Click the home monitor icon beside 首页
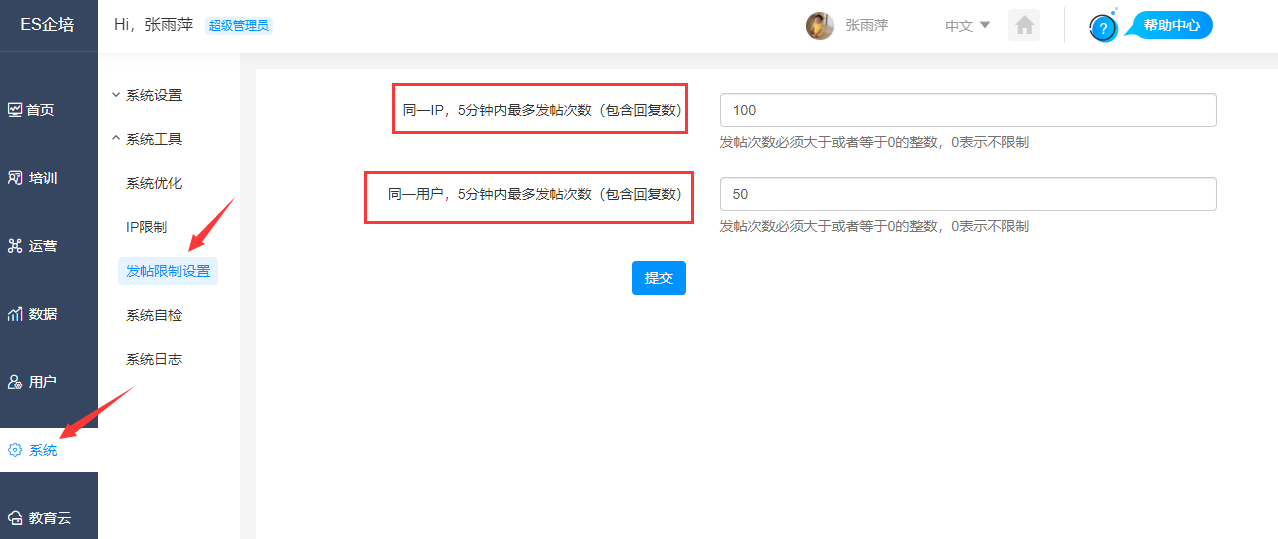 coord(15,110)
